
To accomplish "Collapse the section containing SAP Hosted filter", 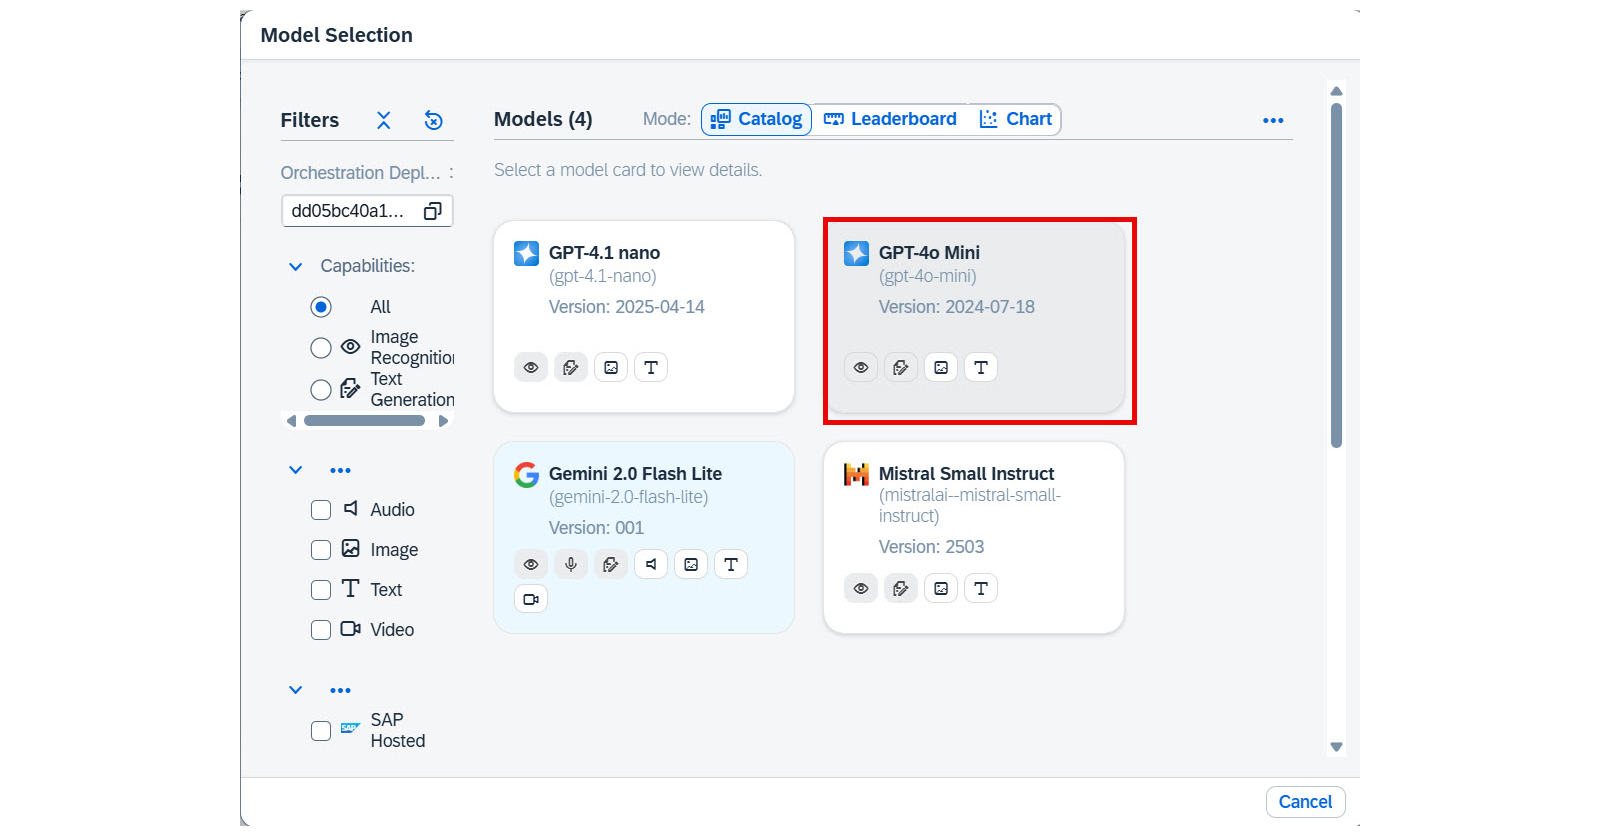I will (295, 690).
